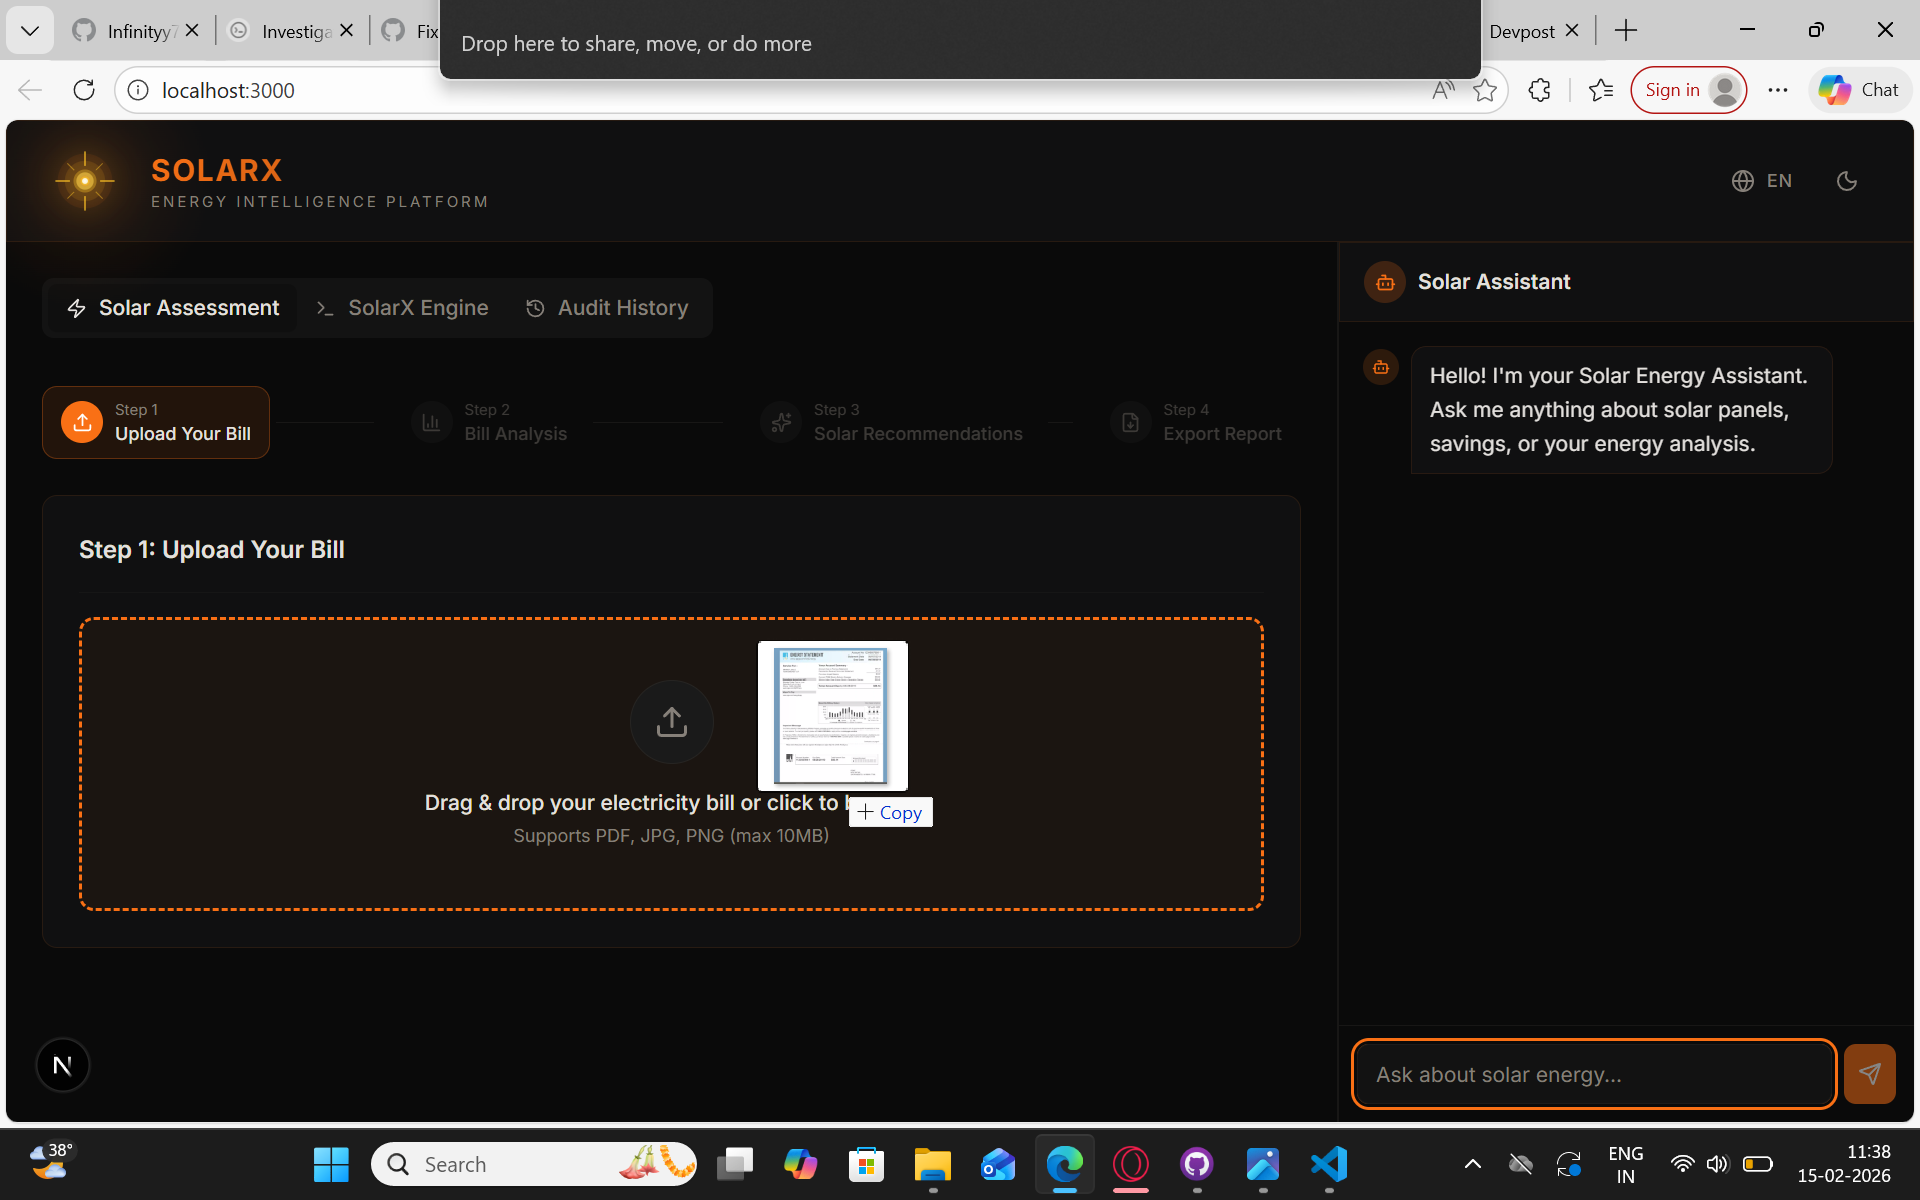Viewport: 1920px width, 1200px height.
Task: Open Visual Studio Code from taskbar
Action: pos(1329,1164)
